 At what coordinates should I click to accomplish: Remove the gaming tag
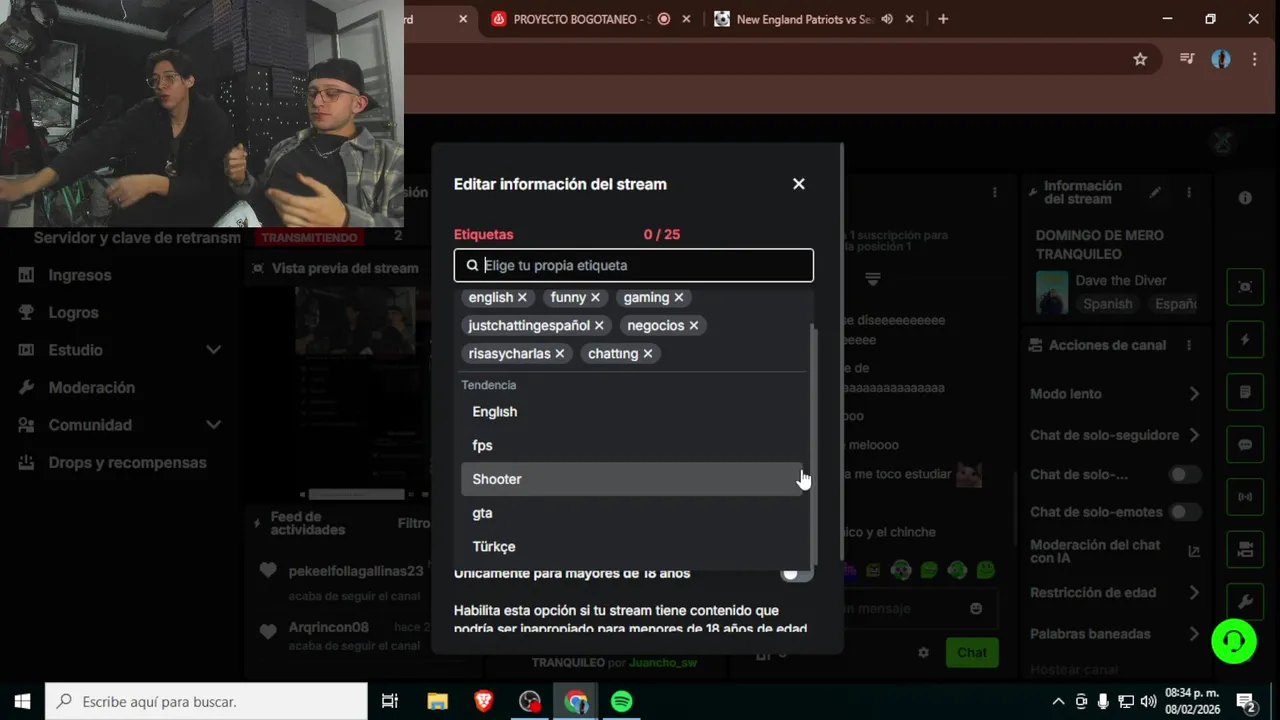pos(679,297)
